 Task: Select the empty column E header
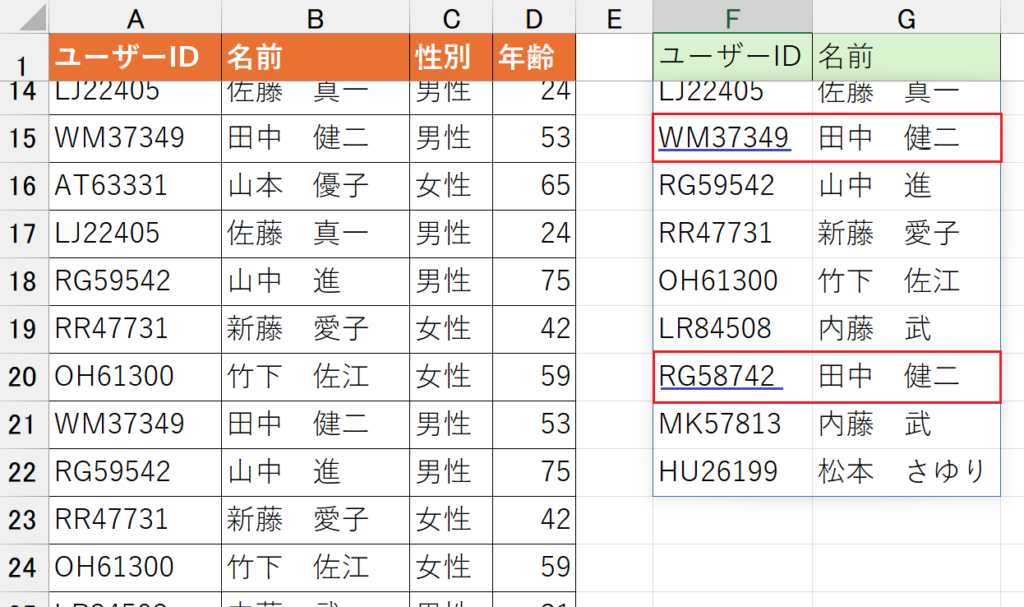[x=613, y=15]
